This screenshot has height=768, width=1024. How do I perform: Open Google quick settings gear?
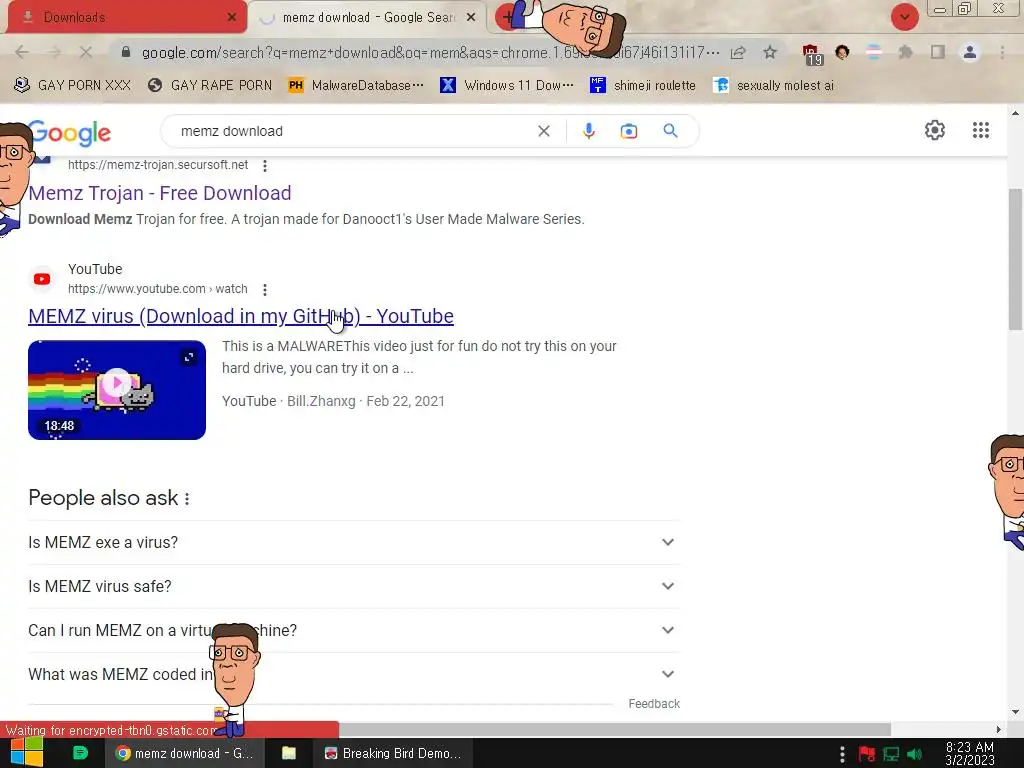[x=935, y=130]
